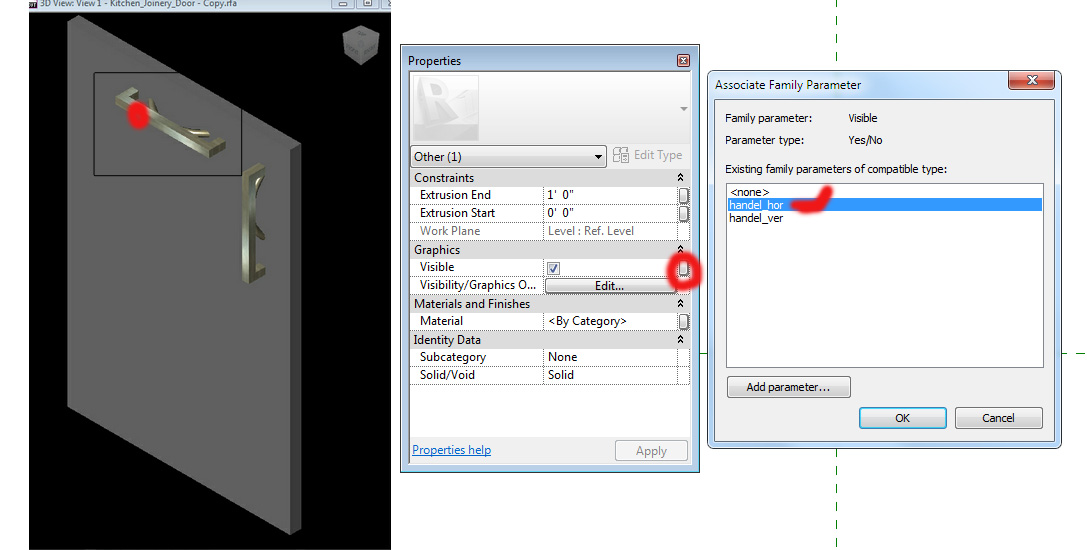
Task: Click the Subcategory None value
Action: click(x=609, y=357)
